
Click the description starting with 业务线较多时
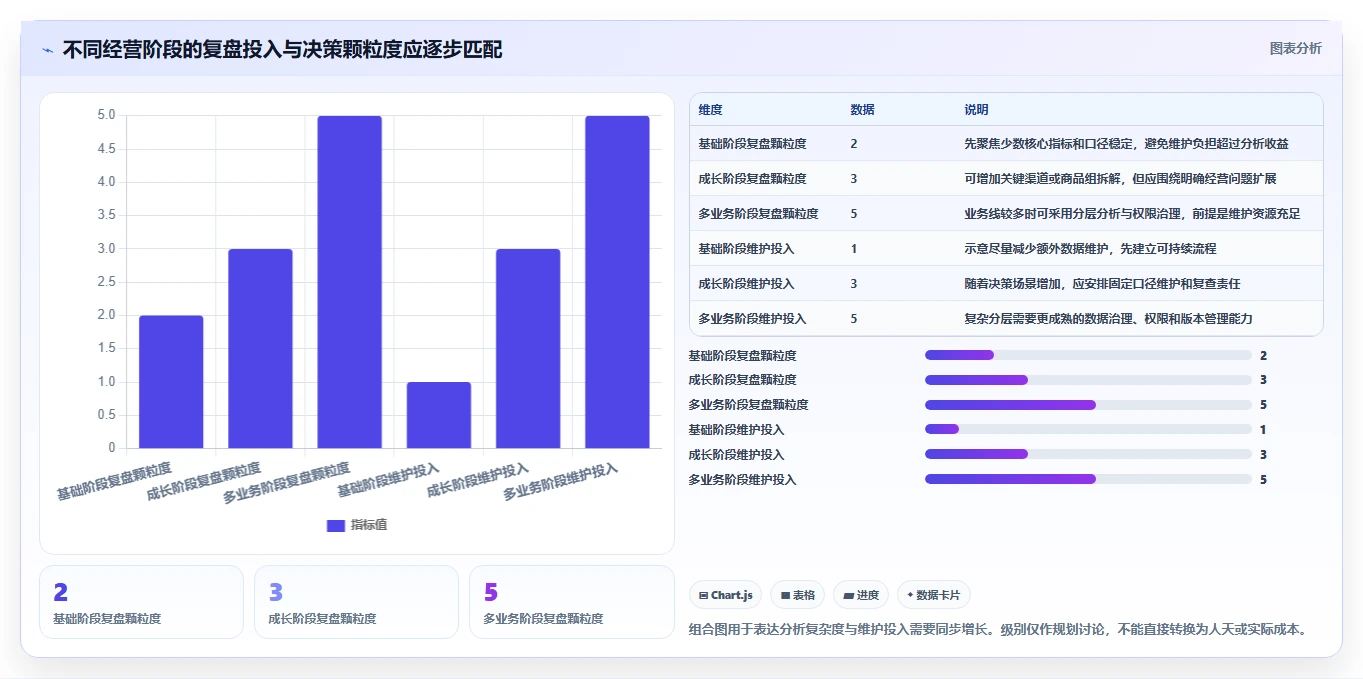click(1132, 214)
